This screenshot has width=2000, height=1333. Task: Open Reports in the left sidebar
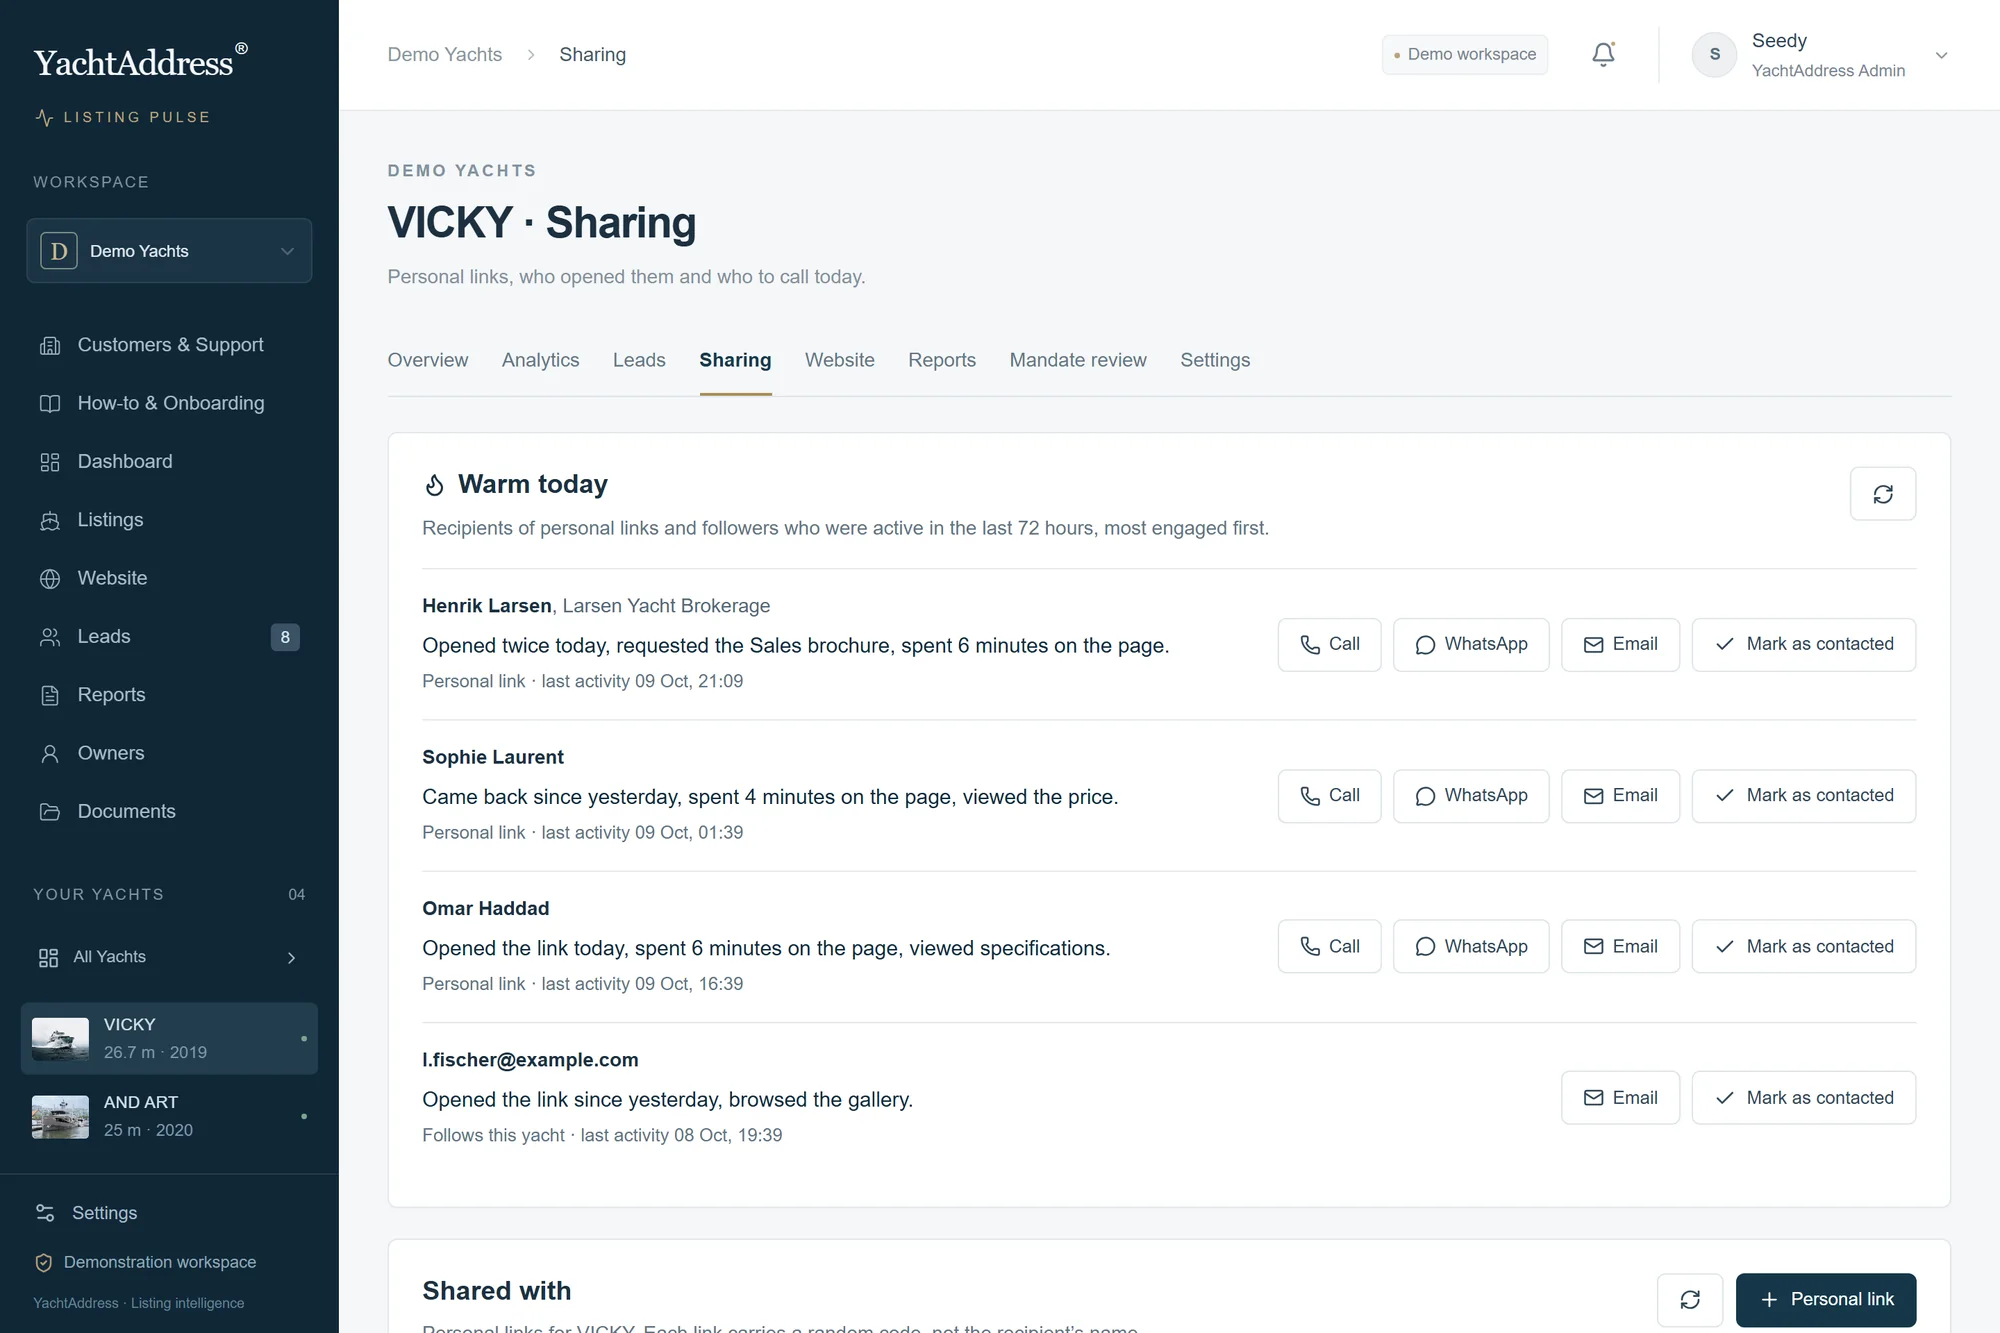coord(169,695)
